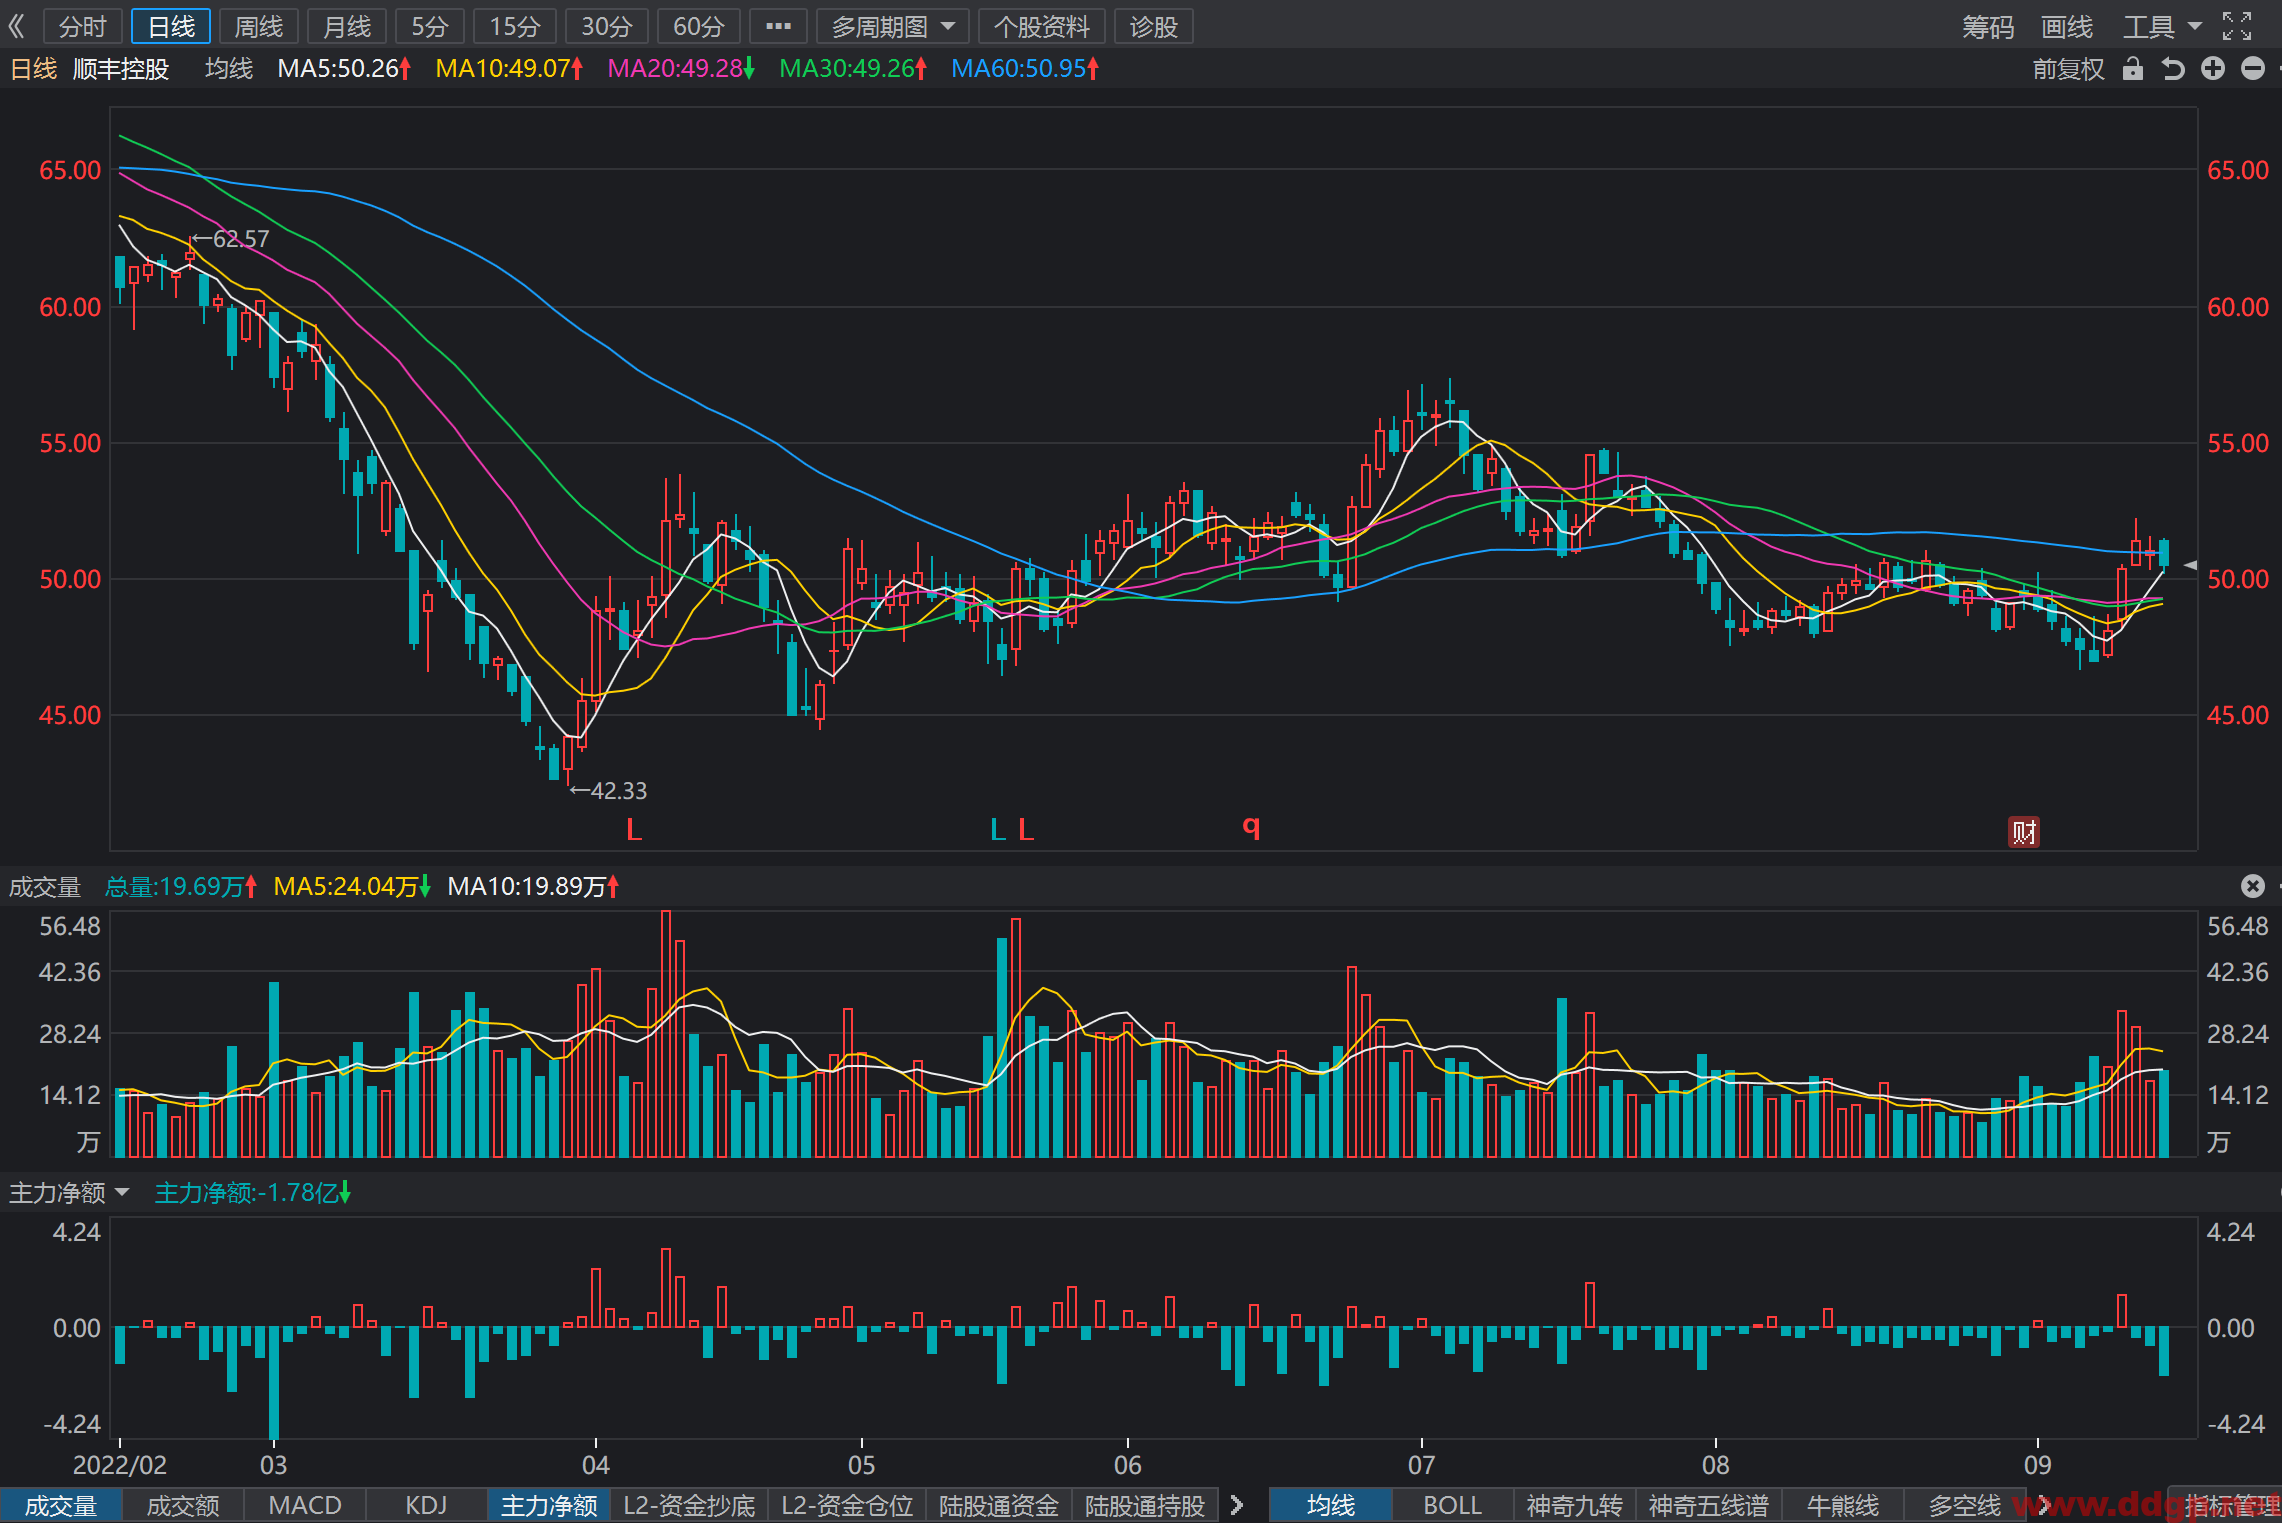Click the undo arrow icon

2173,68
